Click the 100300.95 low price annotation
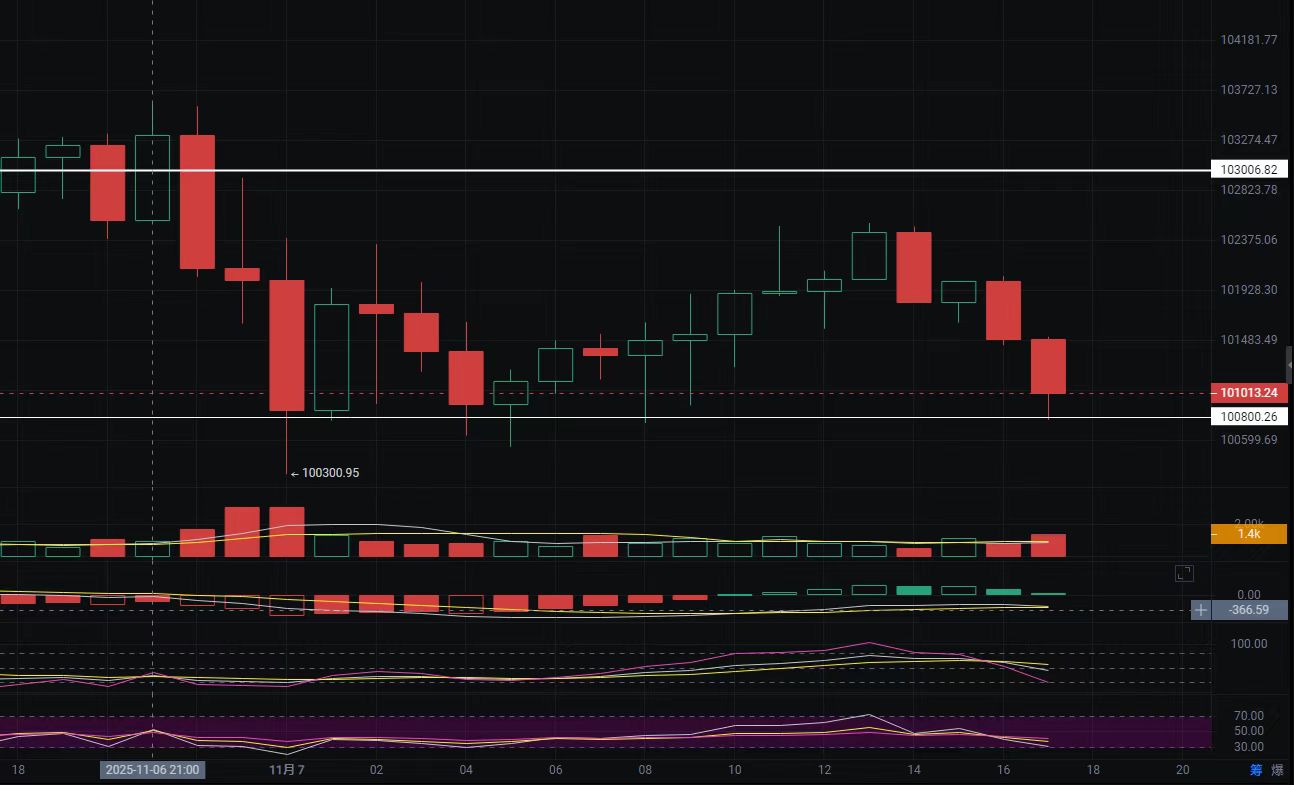The width and height of the screenshot is (1294, 785). (x=329, y=473)
